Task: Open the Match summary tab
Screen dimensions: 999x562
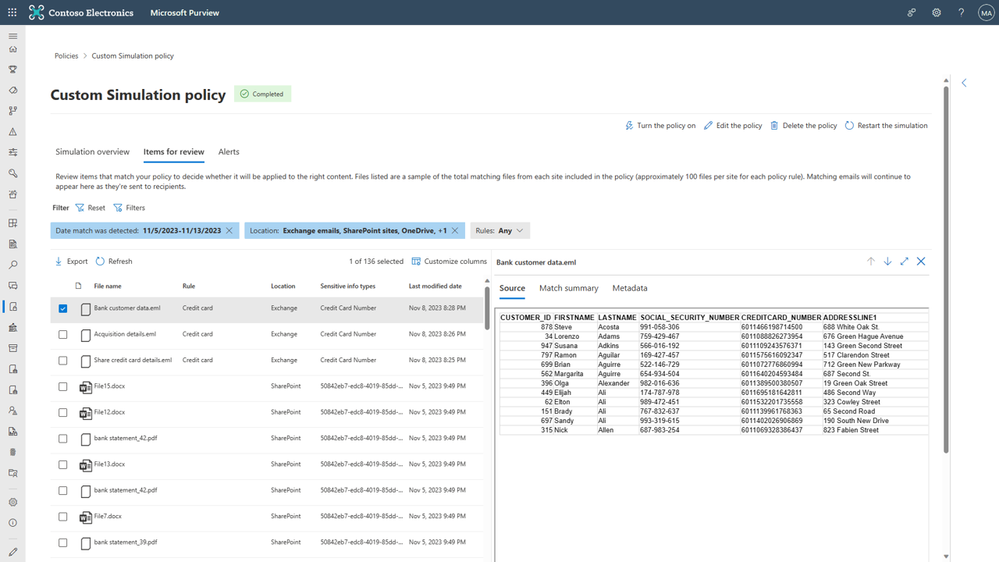Action: click(x=569, y=288)
